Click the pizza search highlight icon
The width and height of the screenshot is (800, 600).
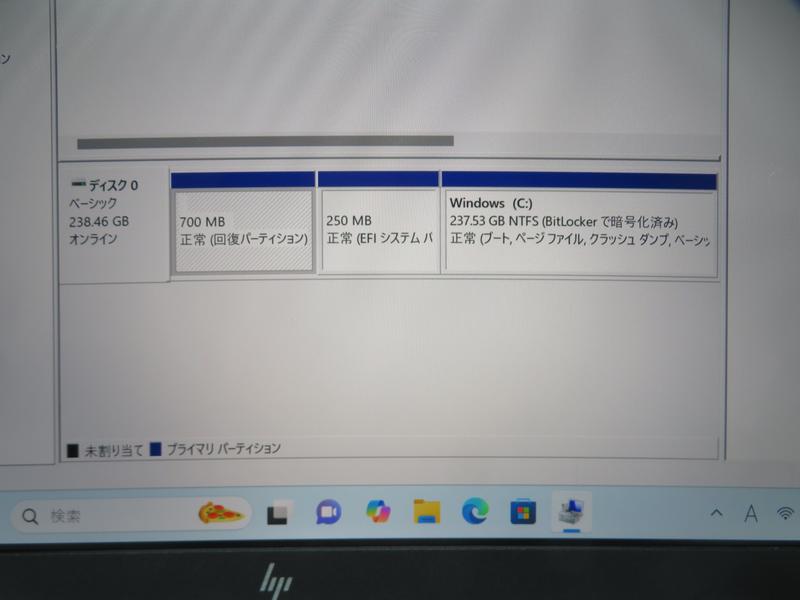[x=220, y=513]
